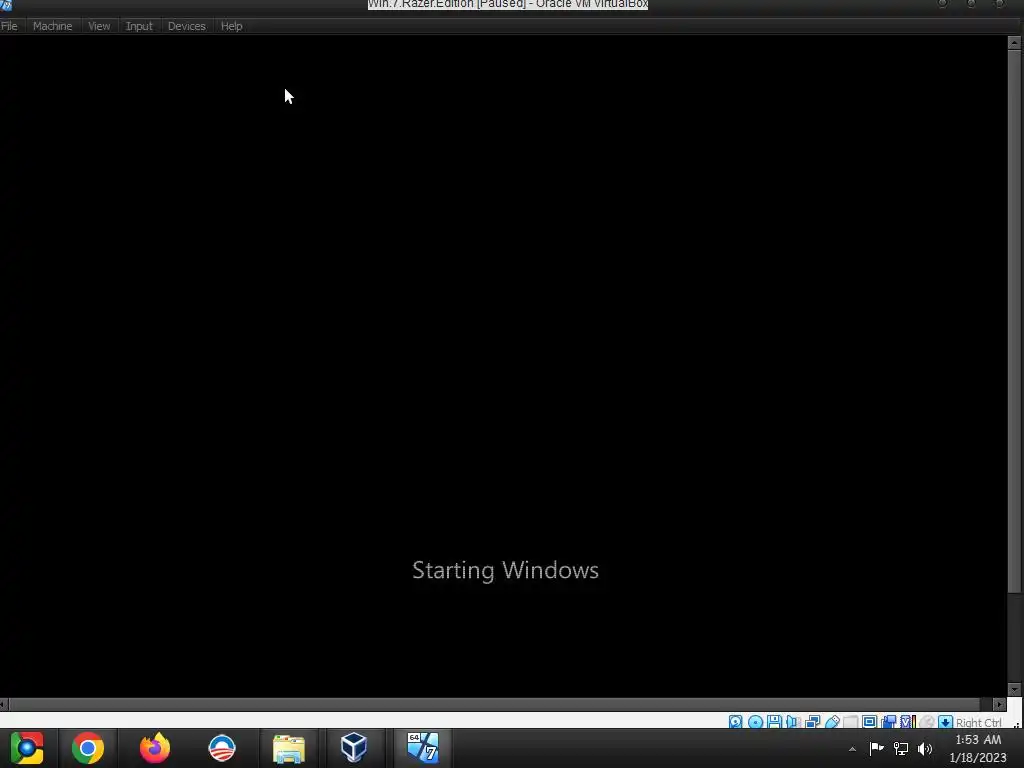Screen dimensions: 1024x768
Task: Click the hard disk activity status icon
Action: pos(735,722)
